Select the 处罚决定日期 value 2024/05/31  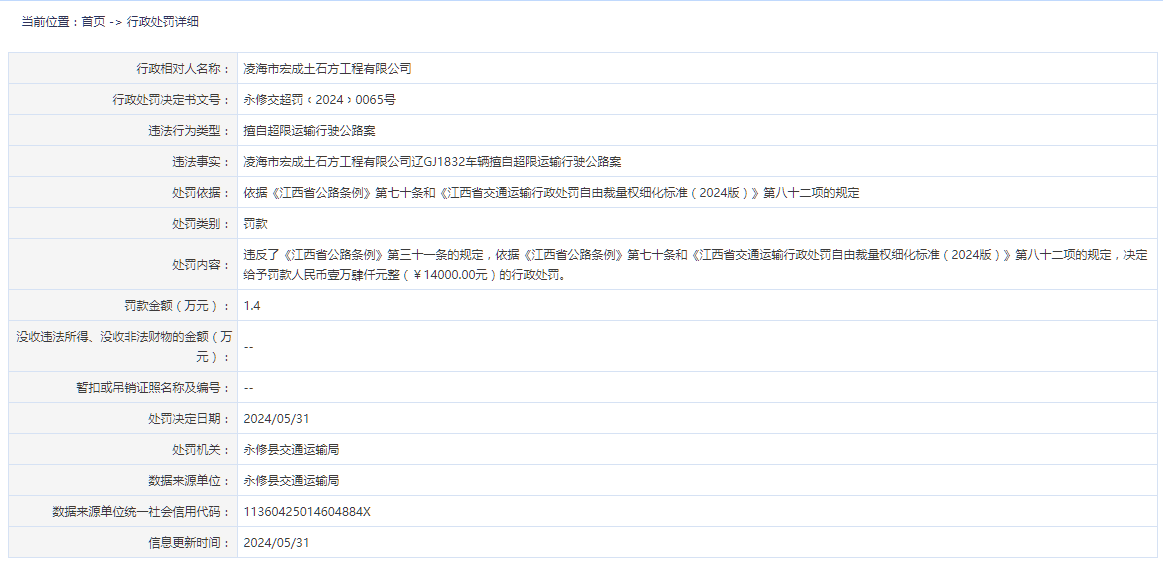click(276, 418)
